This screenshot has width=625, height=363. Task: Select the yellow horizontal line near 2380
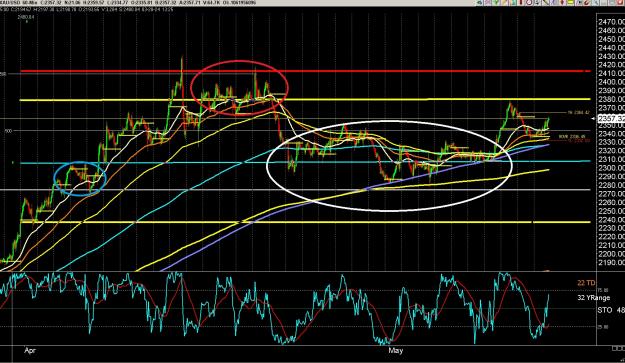[305, 100]
